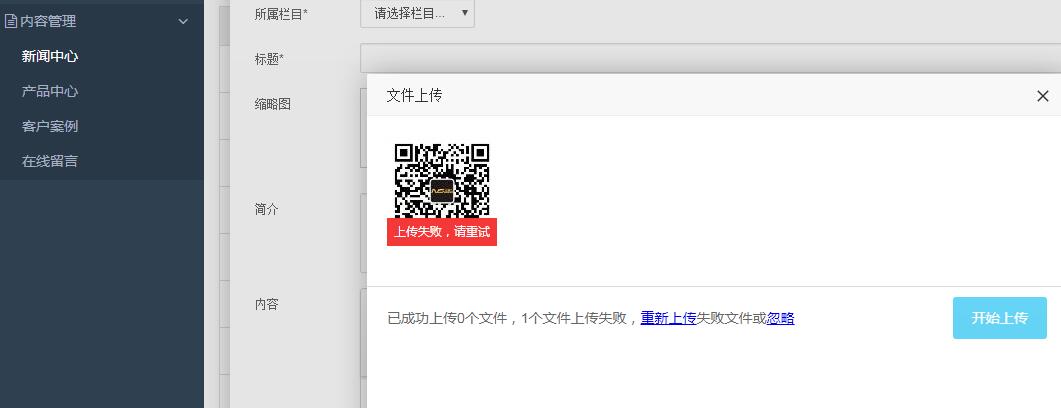Click the 所属栏目* label
Viewport: 1061px width, 408px height.
click(x=281, y=14)
